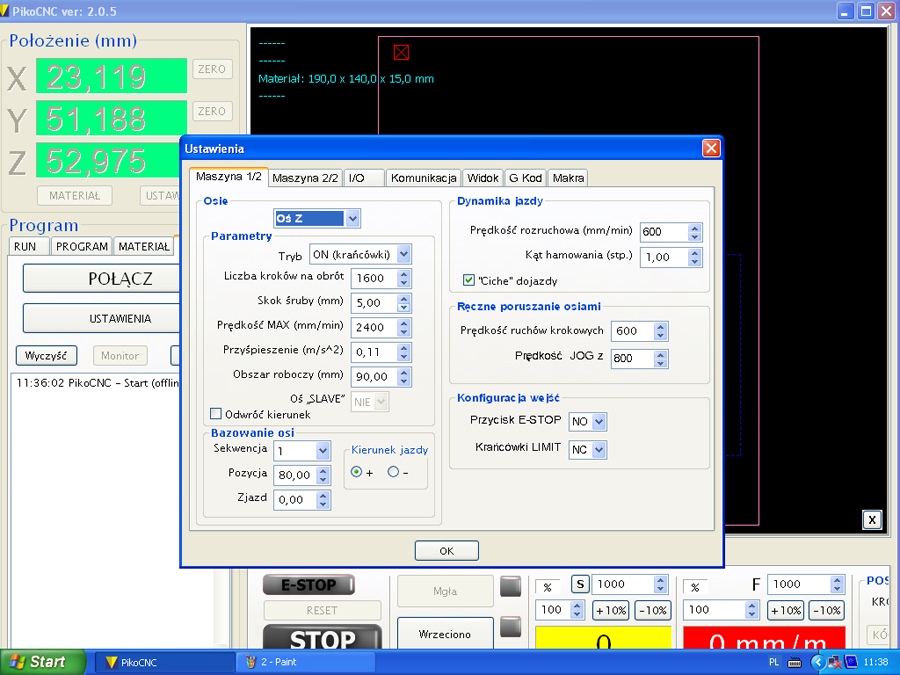Switch to PikoCNC taskbar item
This screenshot has width=900, height=675.
[164, 662]
